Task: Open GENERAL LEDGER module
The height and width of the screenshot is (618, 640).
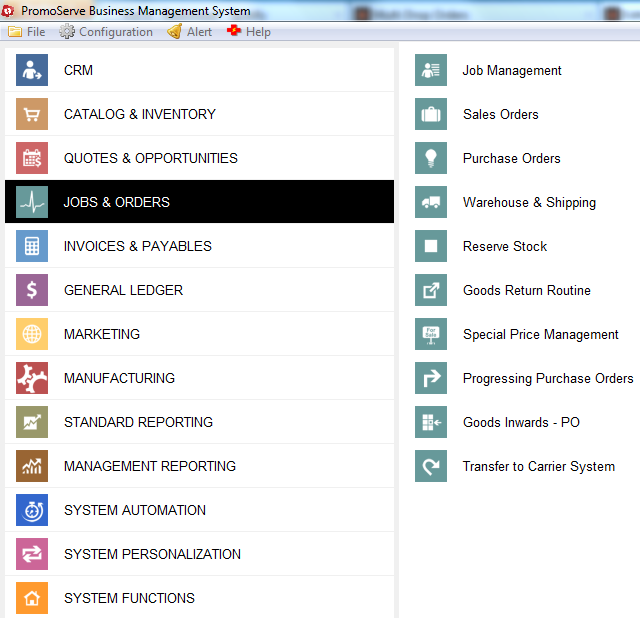Action: [x=200, y=290]
